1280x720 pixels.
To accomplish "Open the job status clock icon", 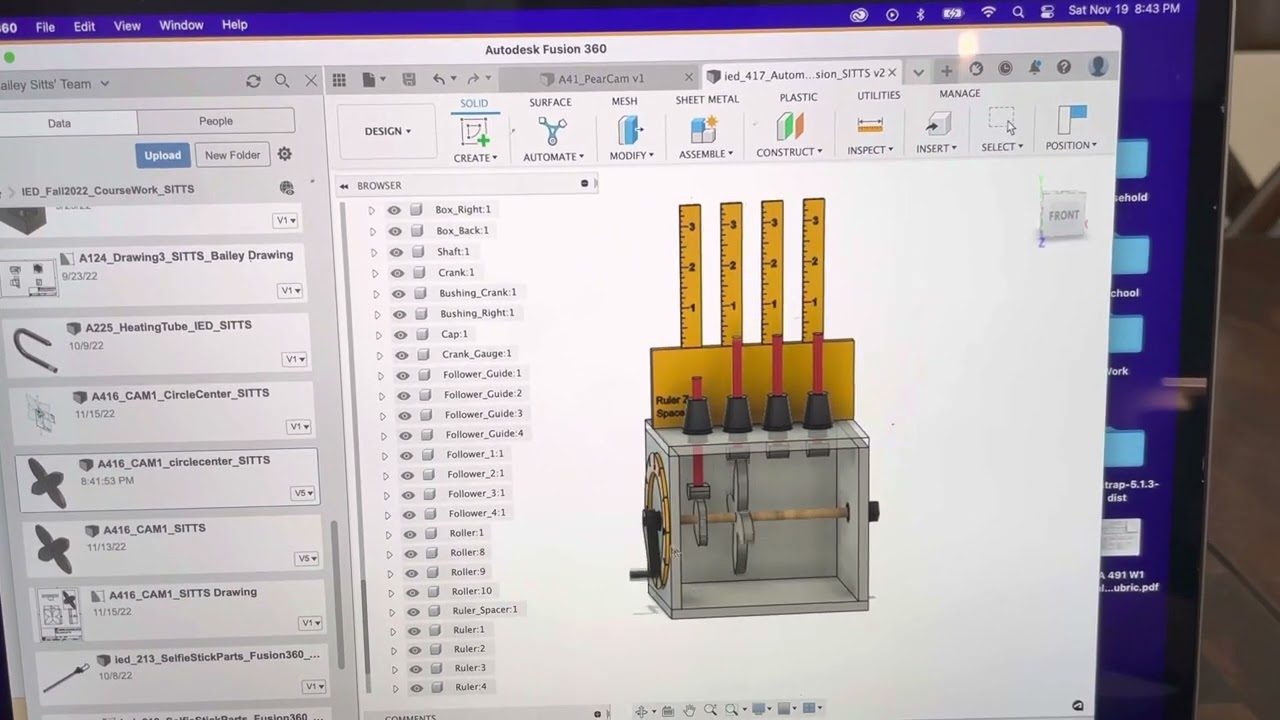I will coord(1005,68).
